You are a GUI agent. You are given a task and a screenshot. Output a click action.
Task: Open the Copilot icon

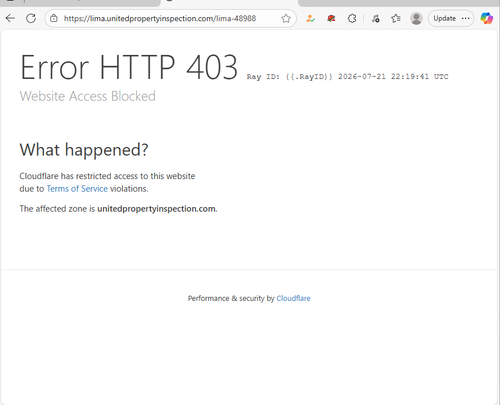click(487, 18)
